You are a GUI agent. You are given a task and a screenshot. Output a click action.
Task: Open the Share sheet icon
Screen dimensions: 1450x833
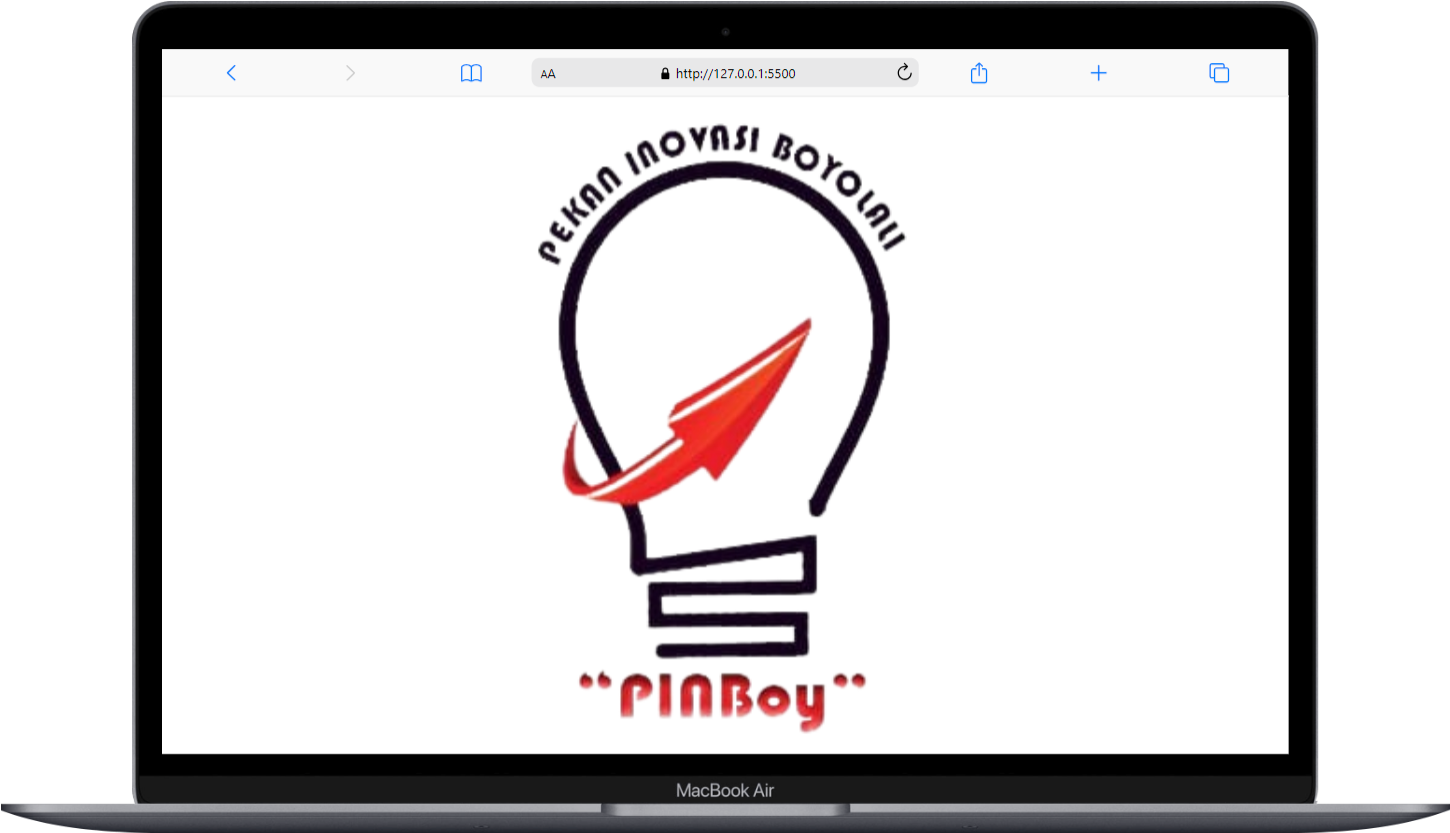point(979,73)
